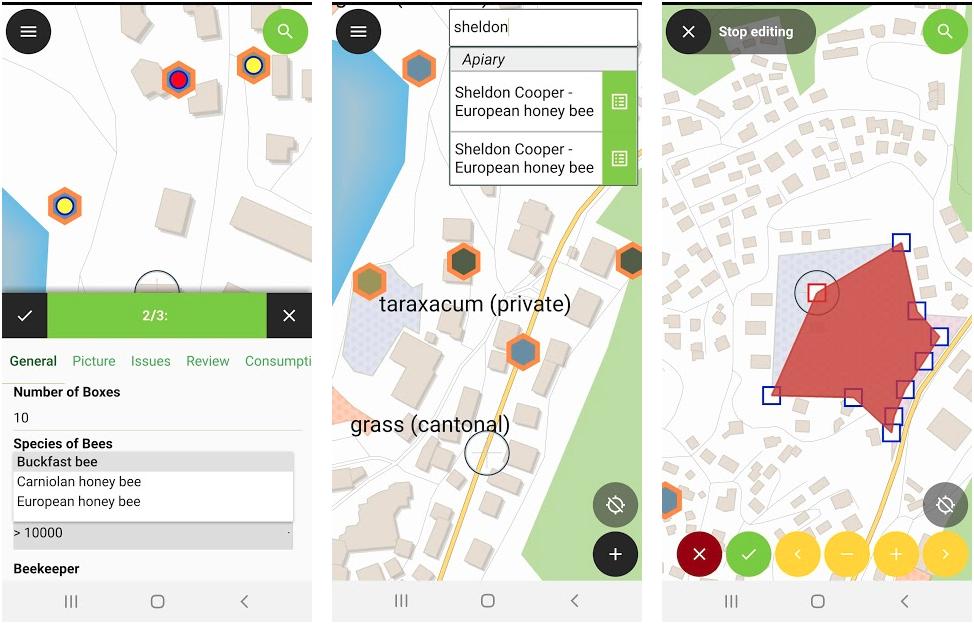Tap Android recent apps button in left screen
974x626 pixels.
coord(71,601)
